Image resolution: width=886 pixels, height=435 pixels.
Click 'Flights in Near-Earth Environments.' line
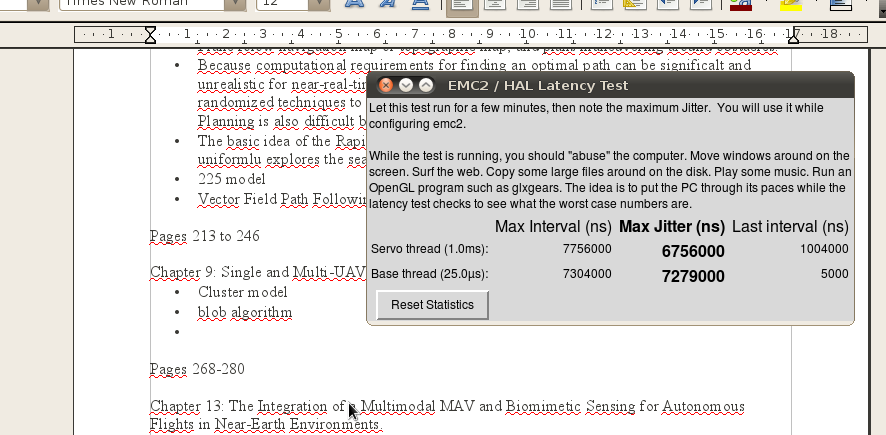(266, 424)
